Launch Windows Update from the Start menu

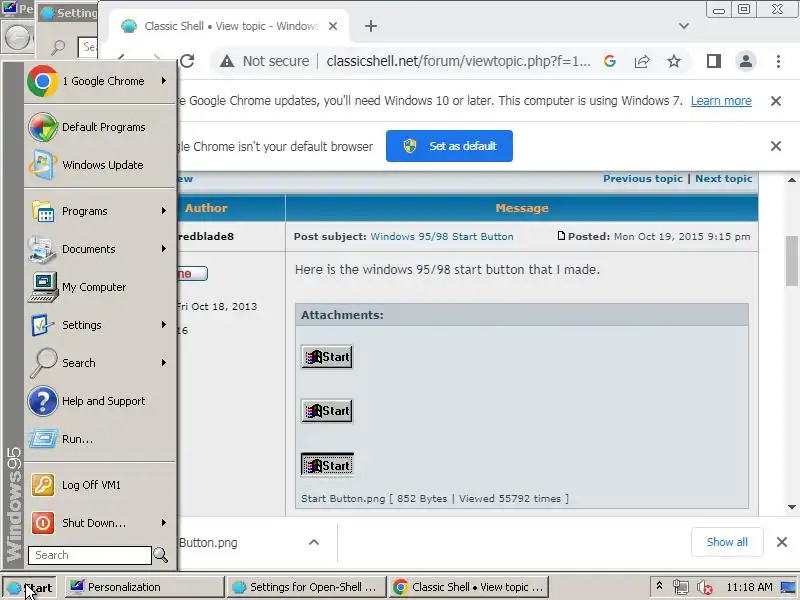click(x=99, y=165)
